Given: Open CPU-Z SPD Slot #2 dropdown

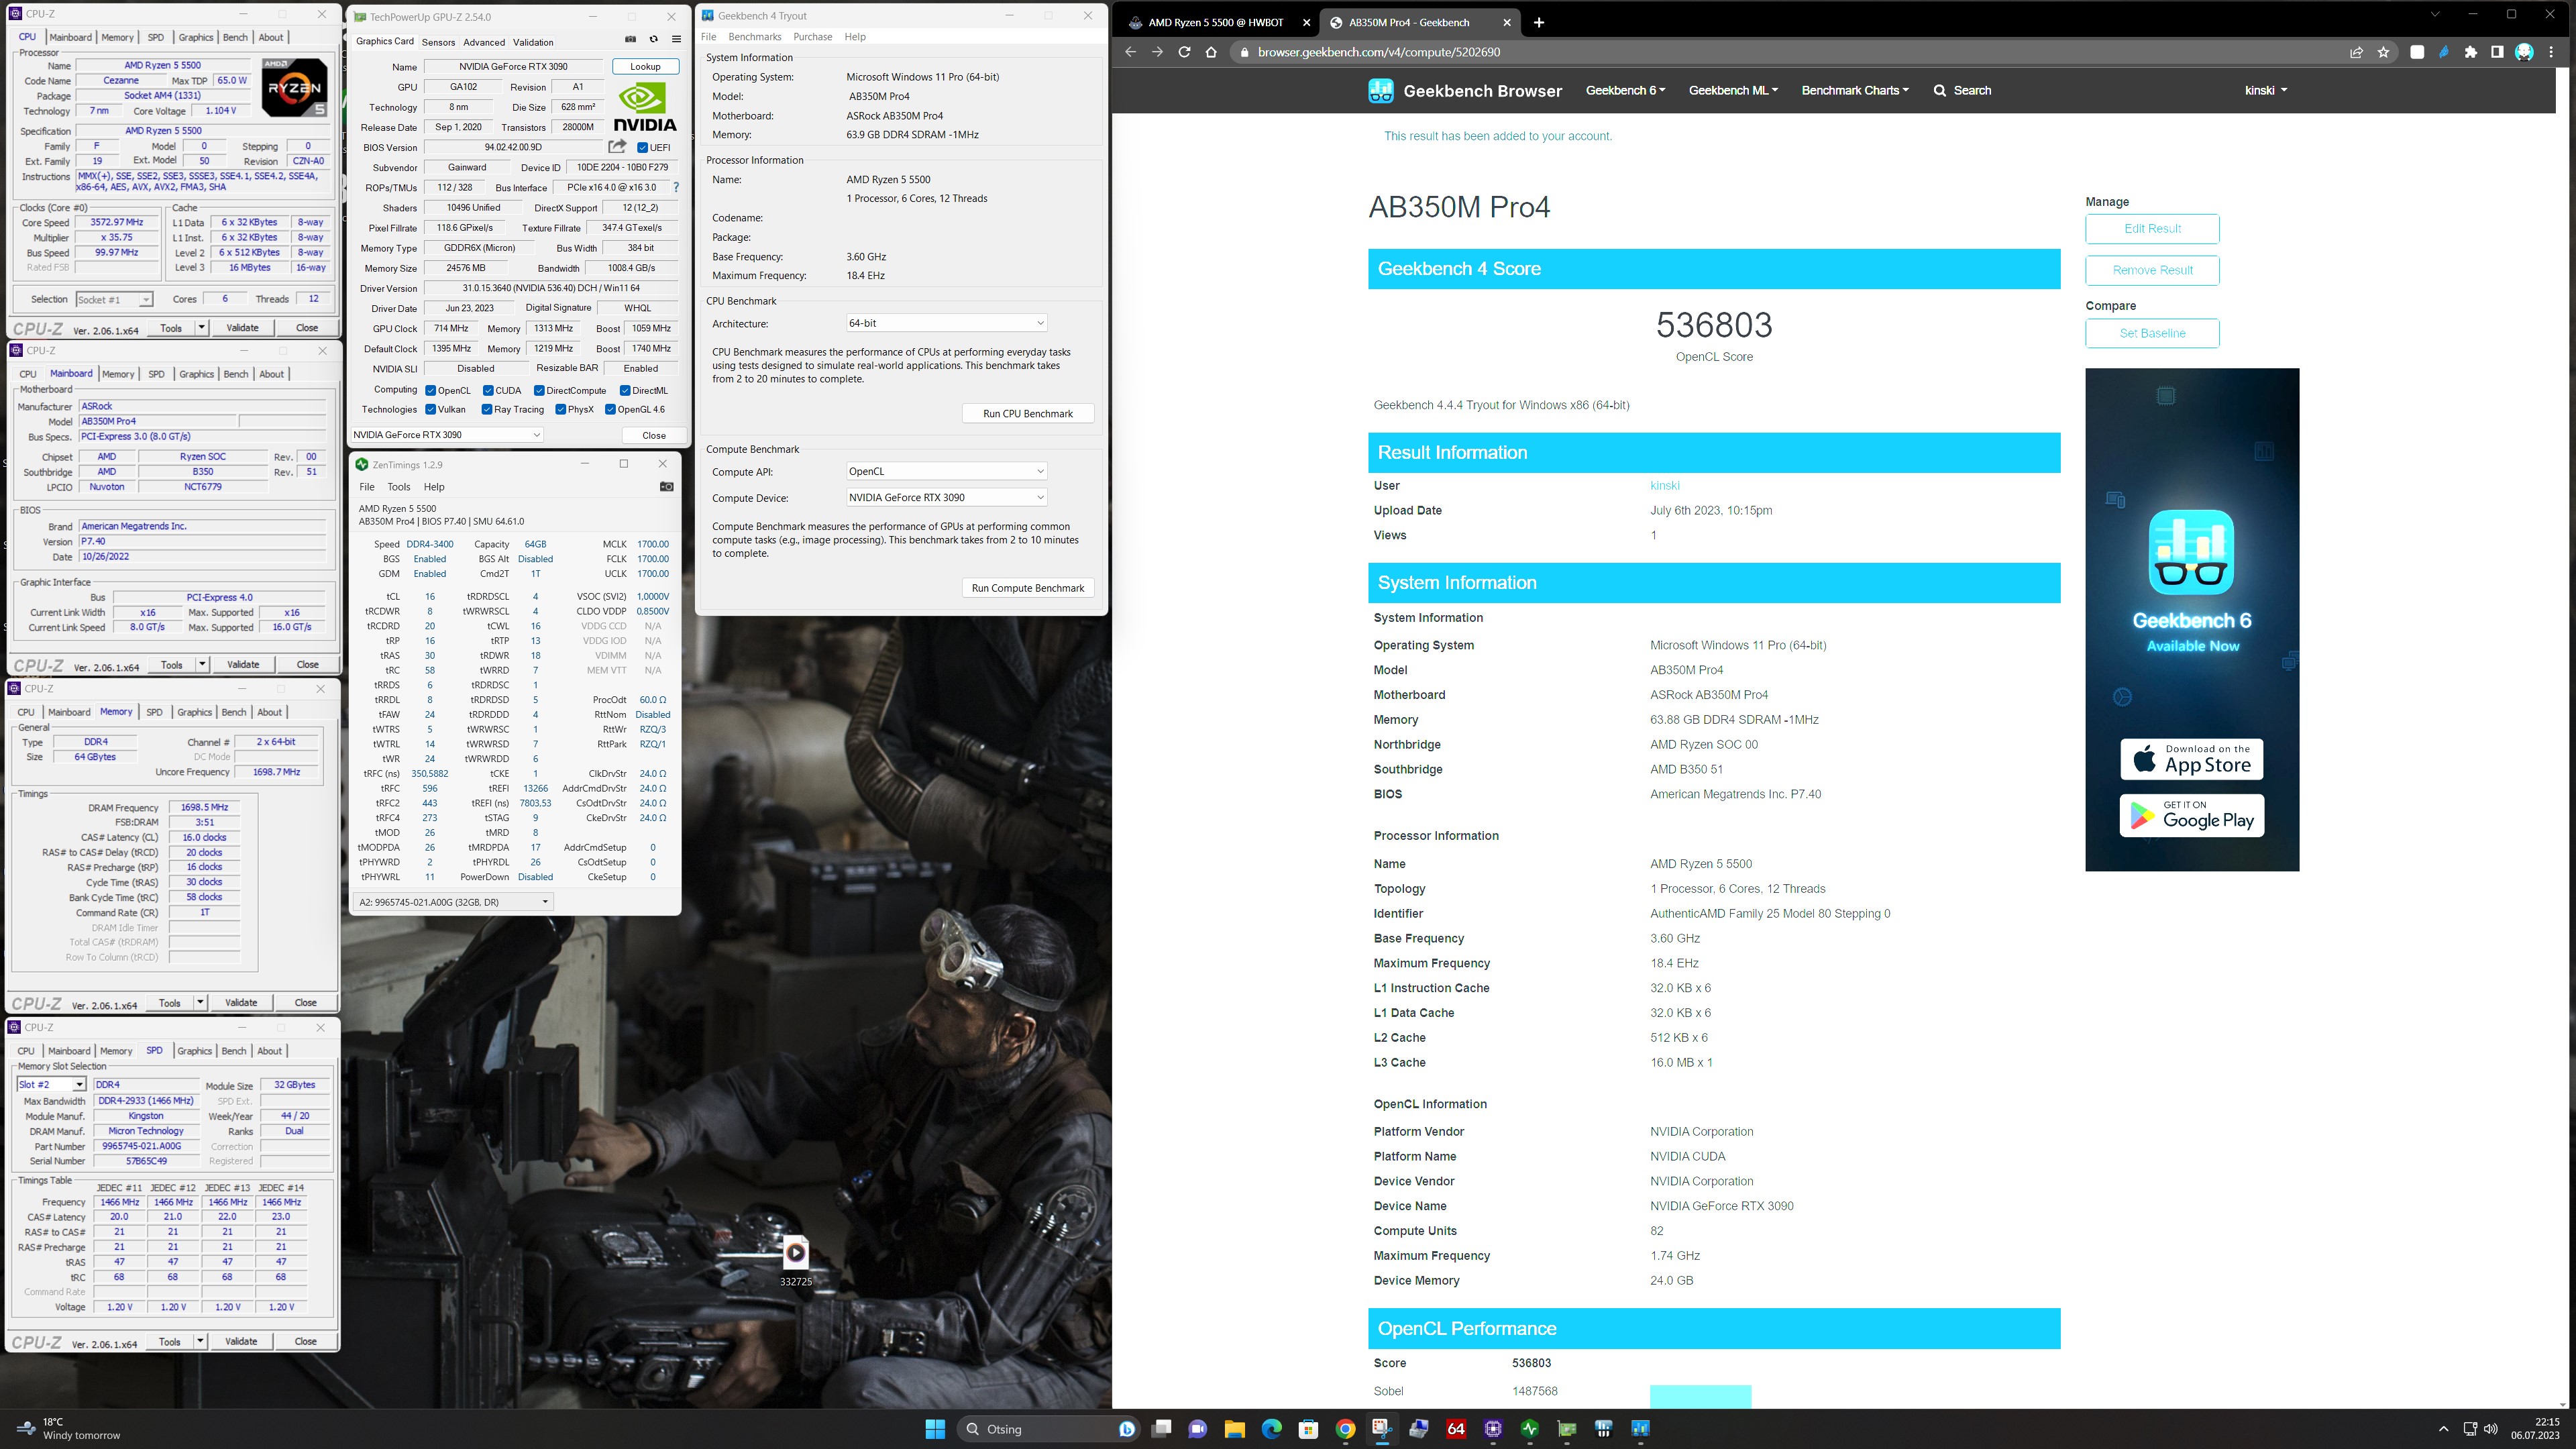Looking at the screenshot, I should pyautogui.click(x=51, y=1084).
